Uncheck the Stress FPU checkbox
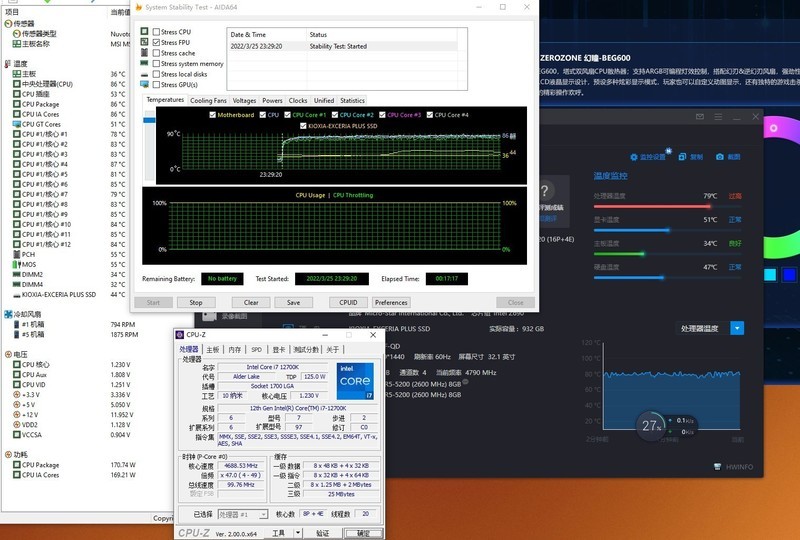This screenshot has width=800, height=540. (x=155, y=43)
